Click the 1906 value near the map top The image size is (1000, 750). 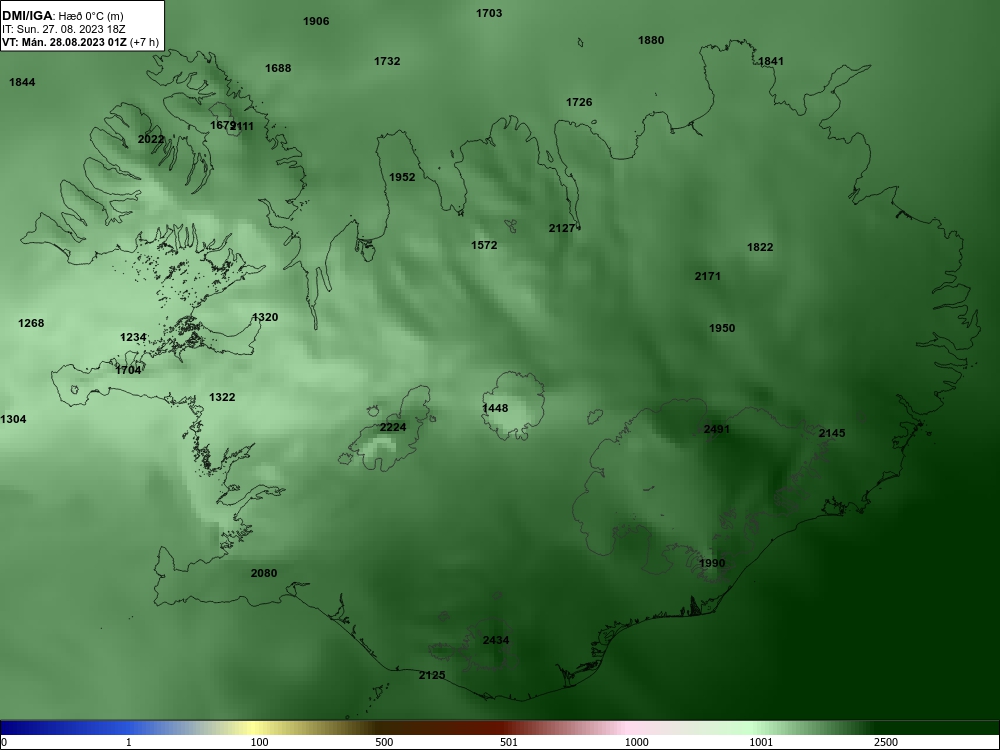(x=316, y=22)
